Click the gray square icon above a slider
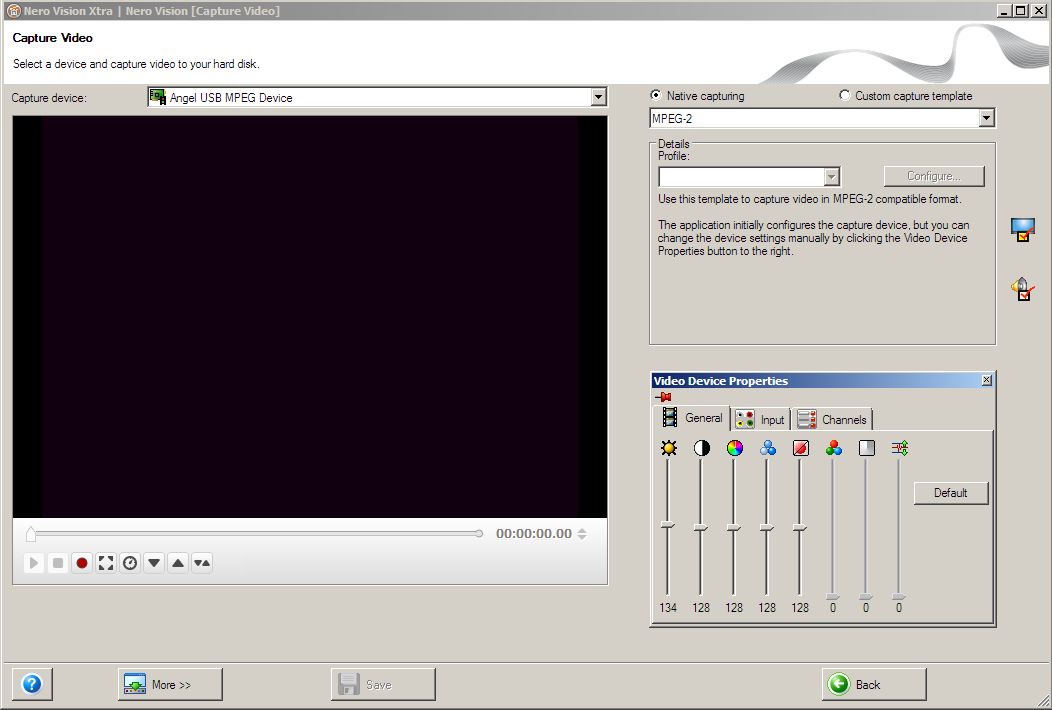Viewport: 1052px width, 710px height. click(867, 448)
